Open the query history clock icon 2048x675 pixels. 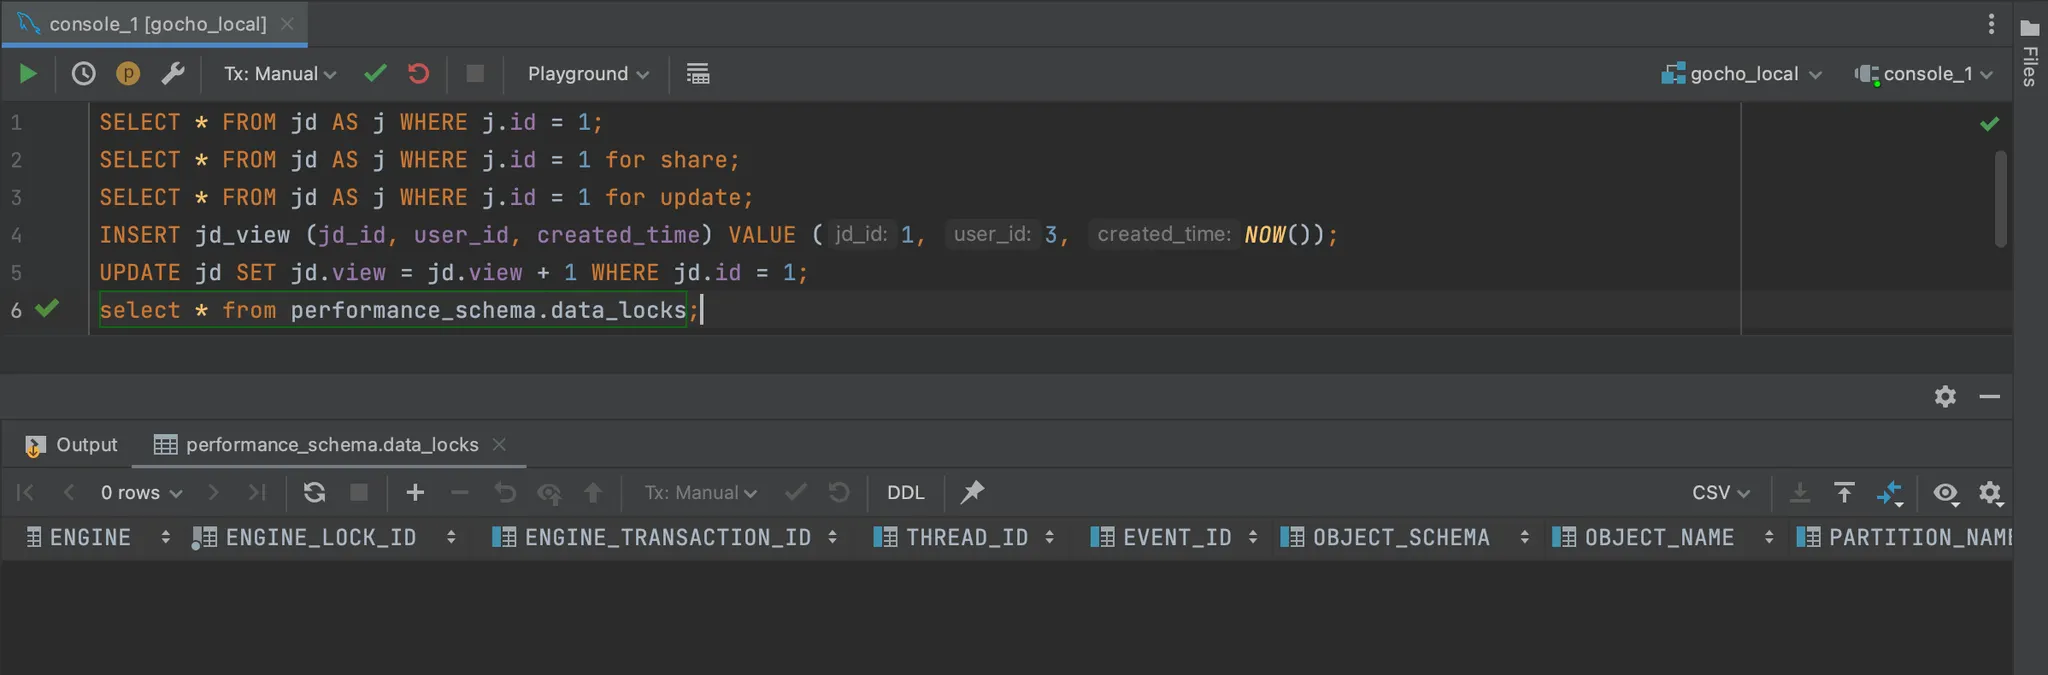(83, 74)
